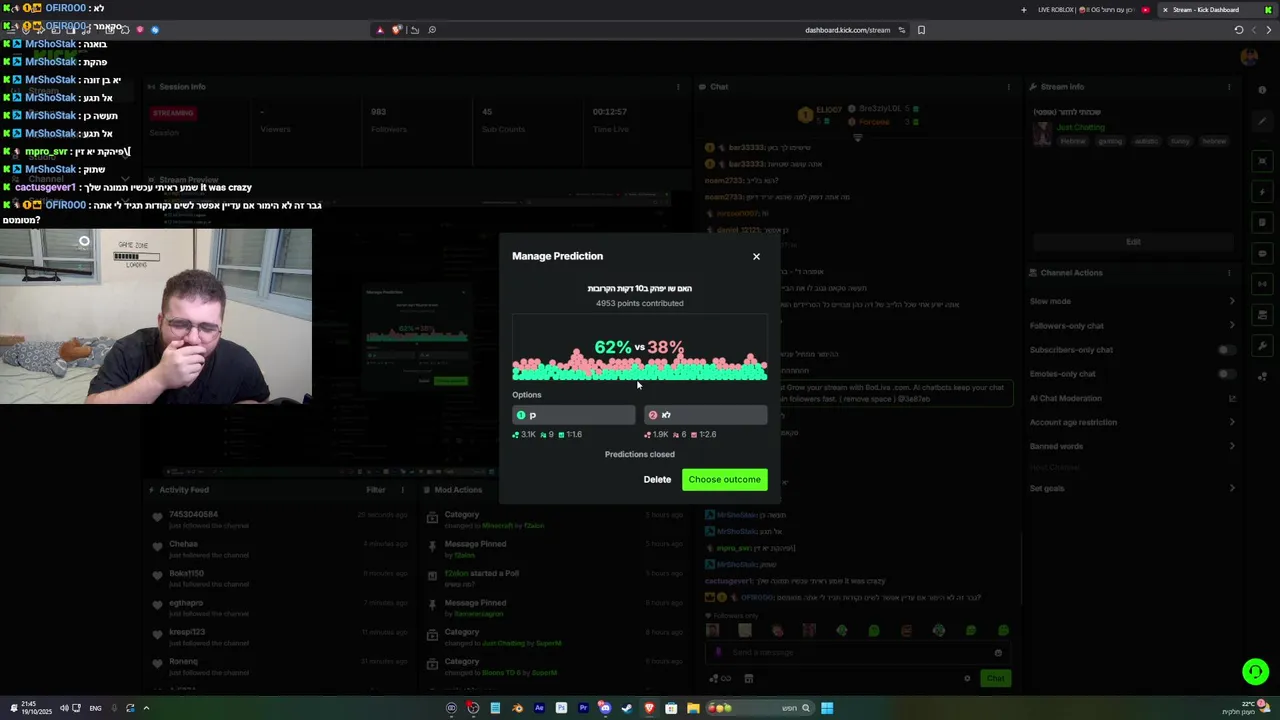
Task: Click the broadcast signal icon in right sidebar
Action: (x=1263, y=285)
